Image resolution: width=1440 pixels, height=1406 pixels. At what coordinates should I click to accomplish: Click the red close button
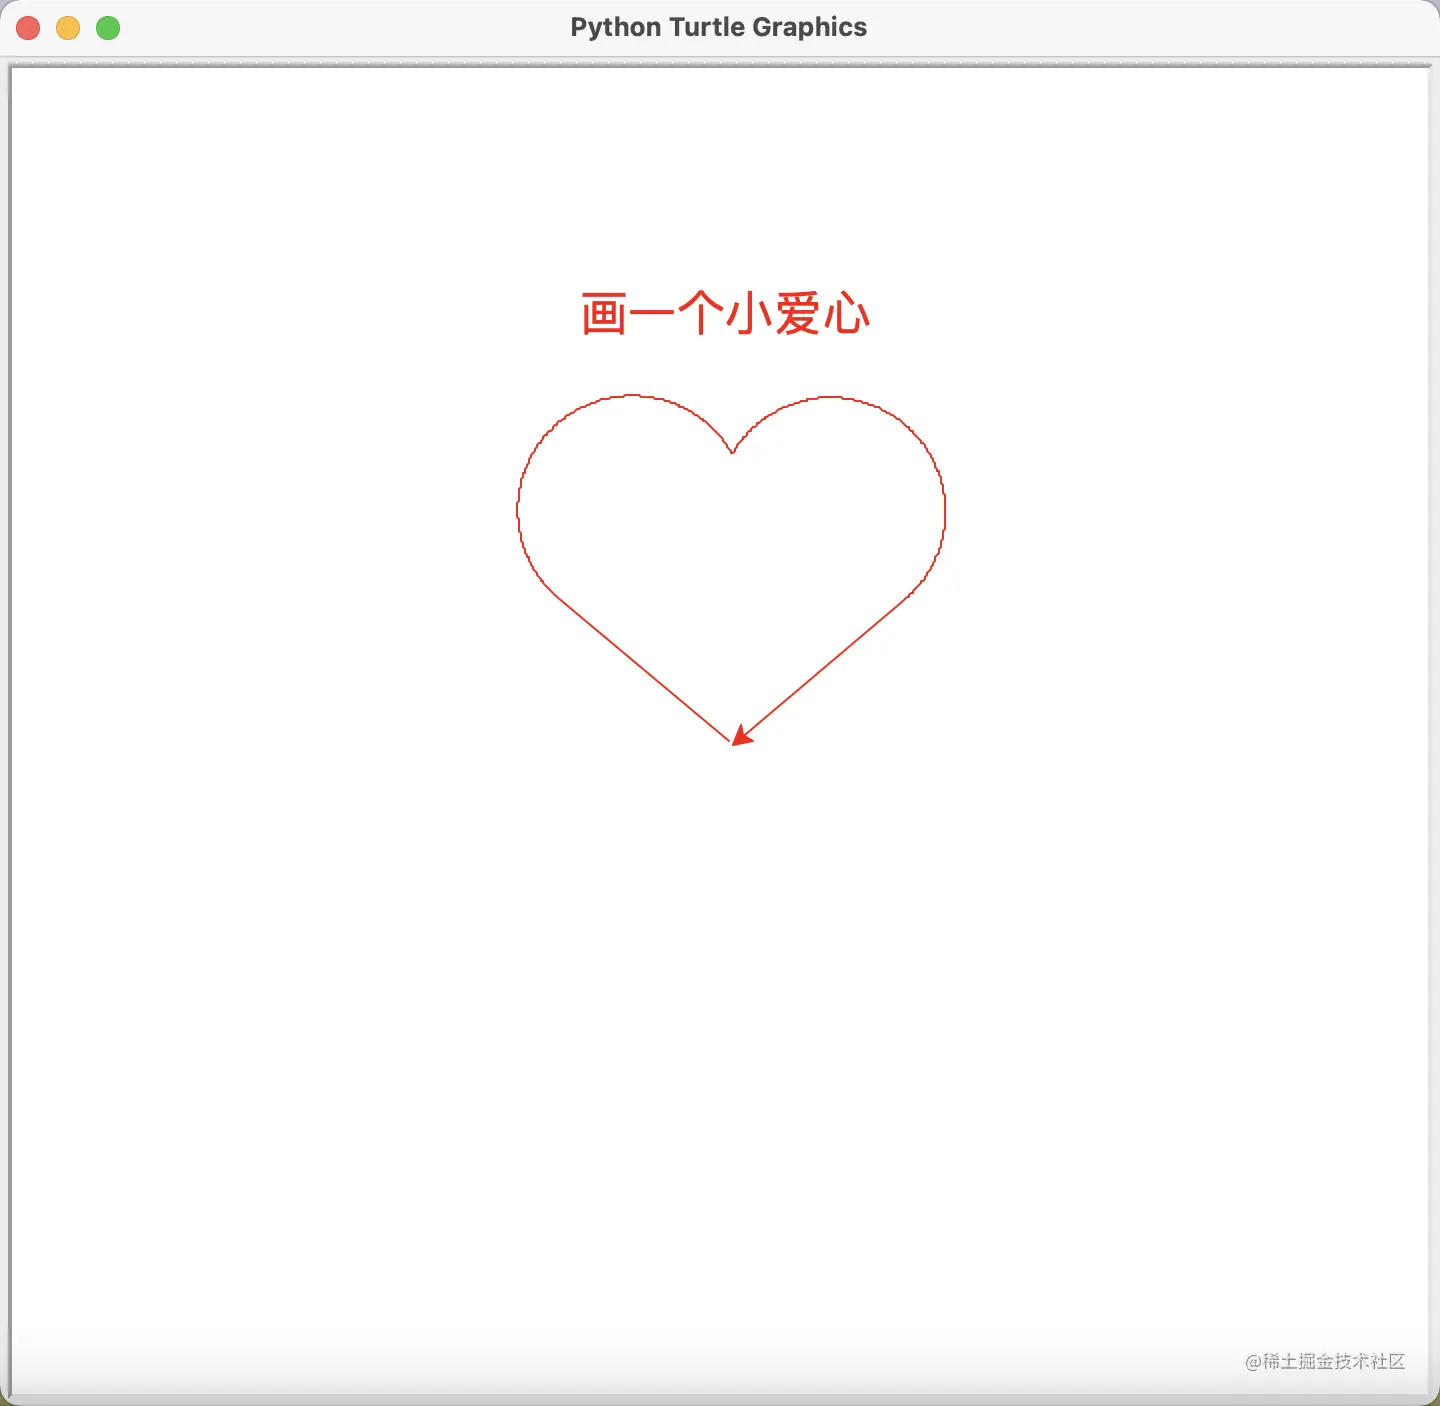[x=28, y=28]
